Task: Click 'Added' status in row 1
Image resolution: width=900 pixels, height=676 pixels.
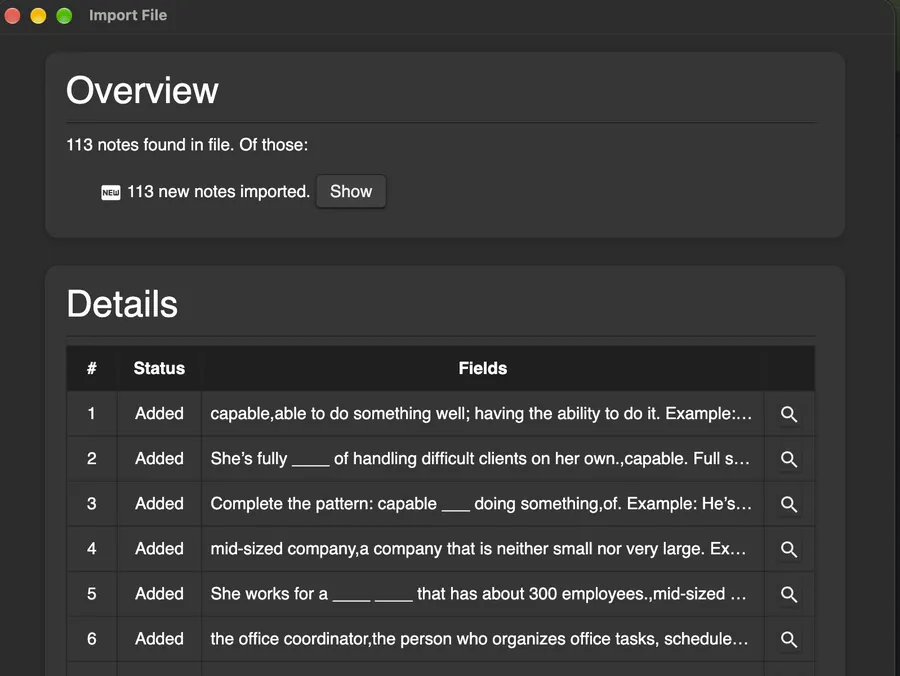Action: tap(159, 414)
